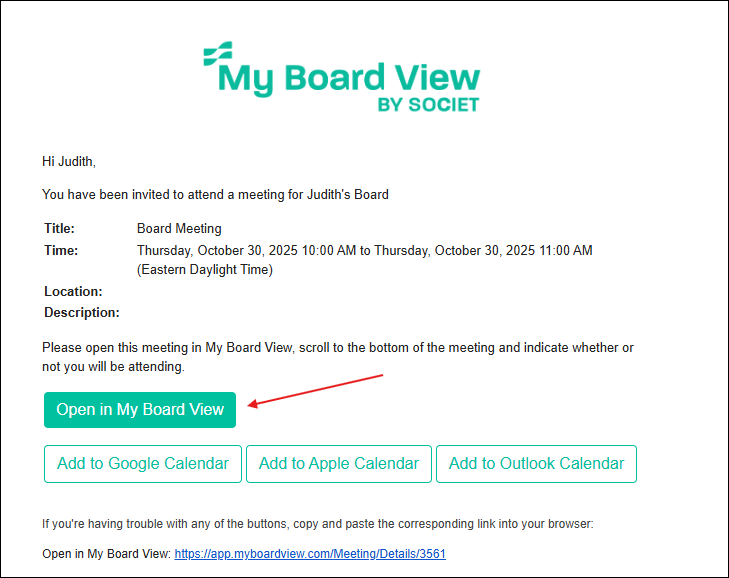Click the "Please open this meeting" instruction paragraph

tap(337, 357)
